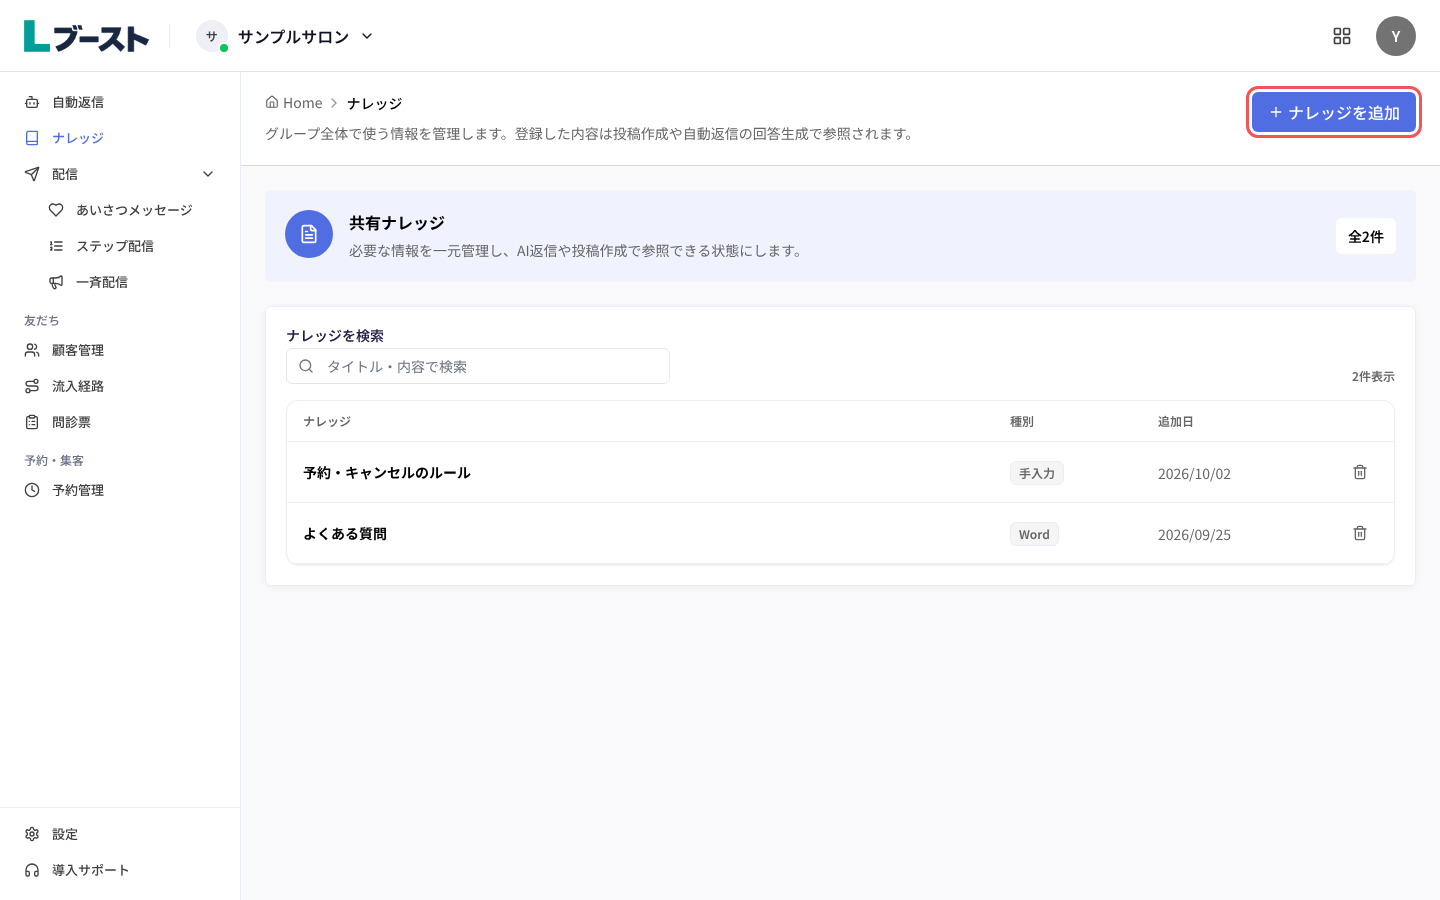This screenshot has height=900, width=1440.
Task: Click the 自動返信 robot icon
Action: 32,102
